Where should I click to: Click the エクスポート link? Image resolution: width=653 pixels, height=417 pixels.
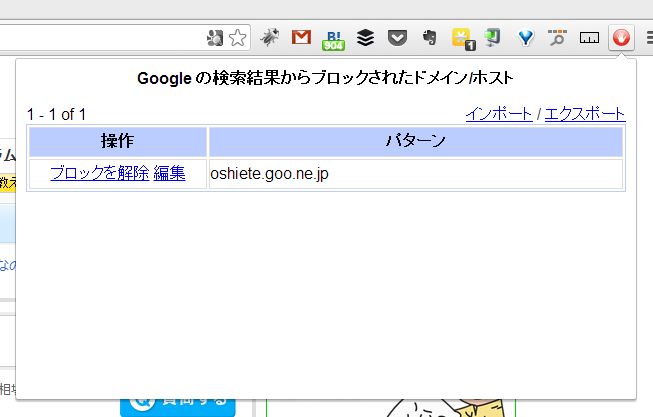coord(585,114)
